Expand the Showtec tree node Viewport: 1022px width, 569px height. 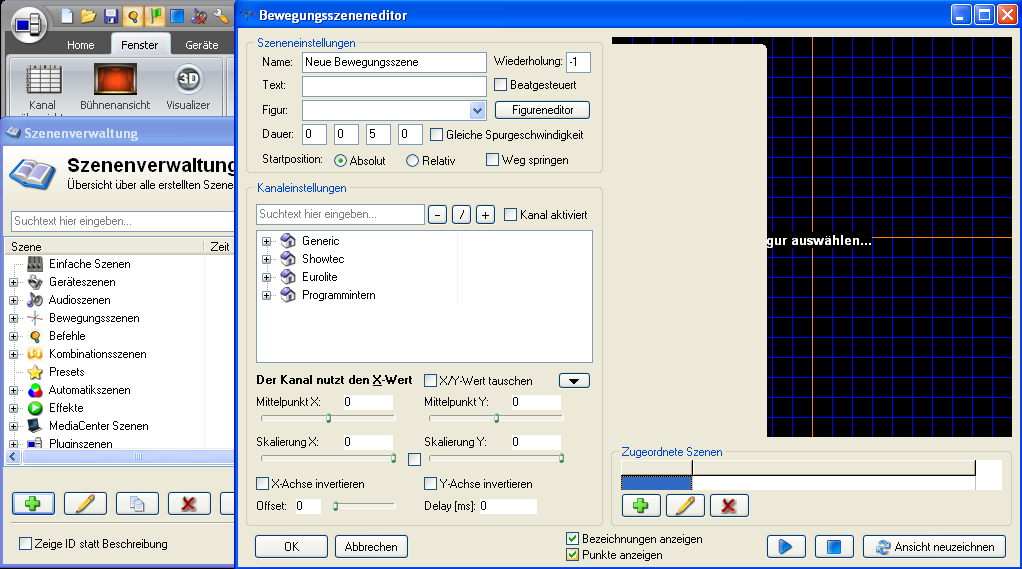click(267, 259)
